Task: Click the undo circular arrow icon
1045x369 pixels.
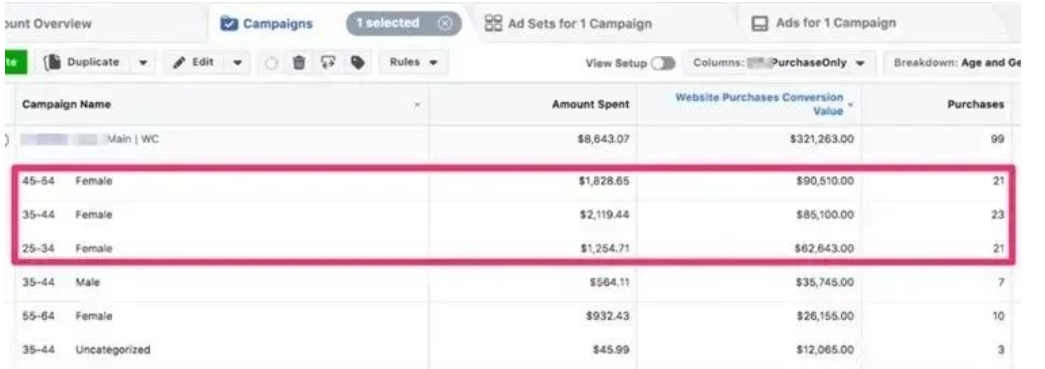Action: point(271,63)
